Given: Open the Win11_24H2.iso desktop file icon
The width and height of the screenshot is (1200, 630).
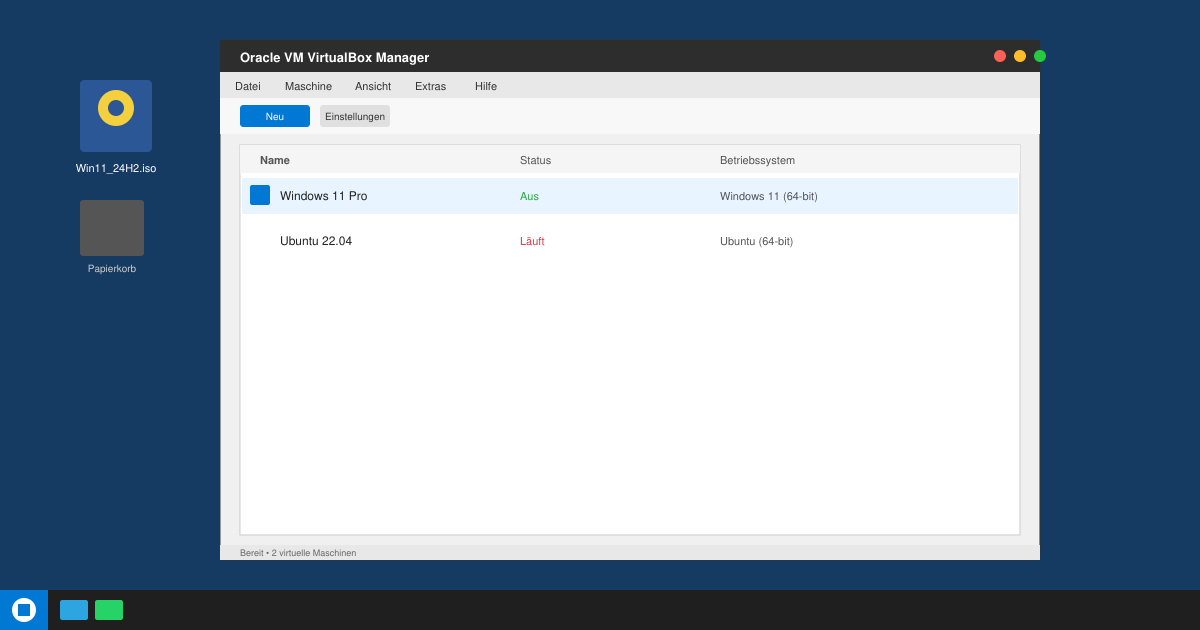Looking at the screenshot, I should pos(116,116).
